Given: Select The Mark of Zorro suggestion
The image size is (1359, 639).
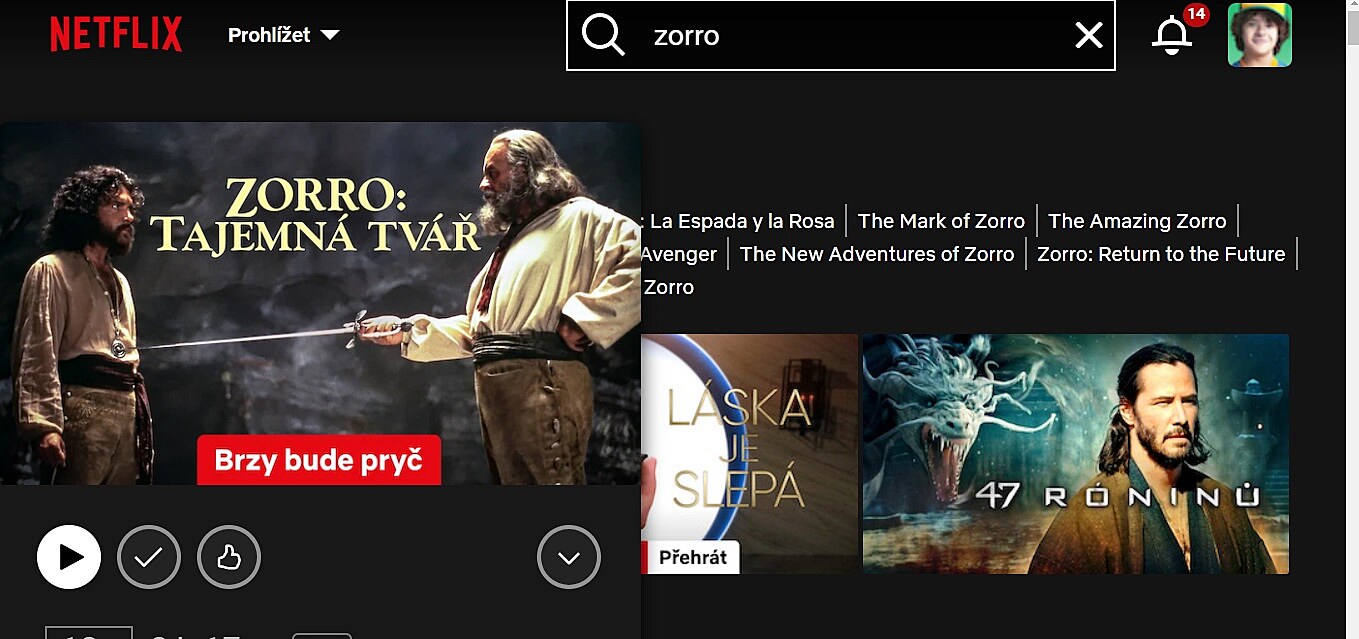Looking at the screenshot, I should (941, 221).
